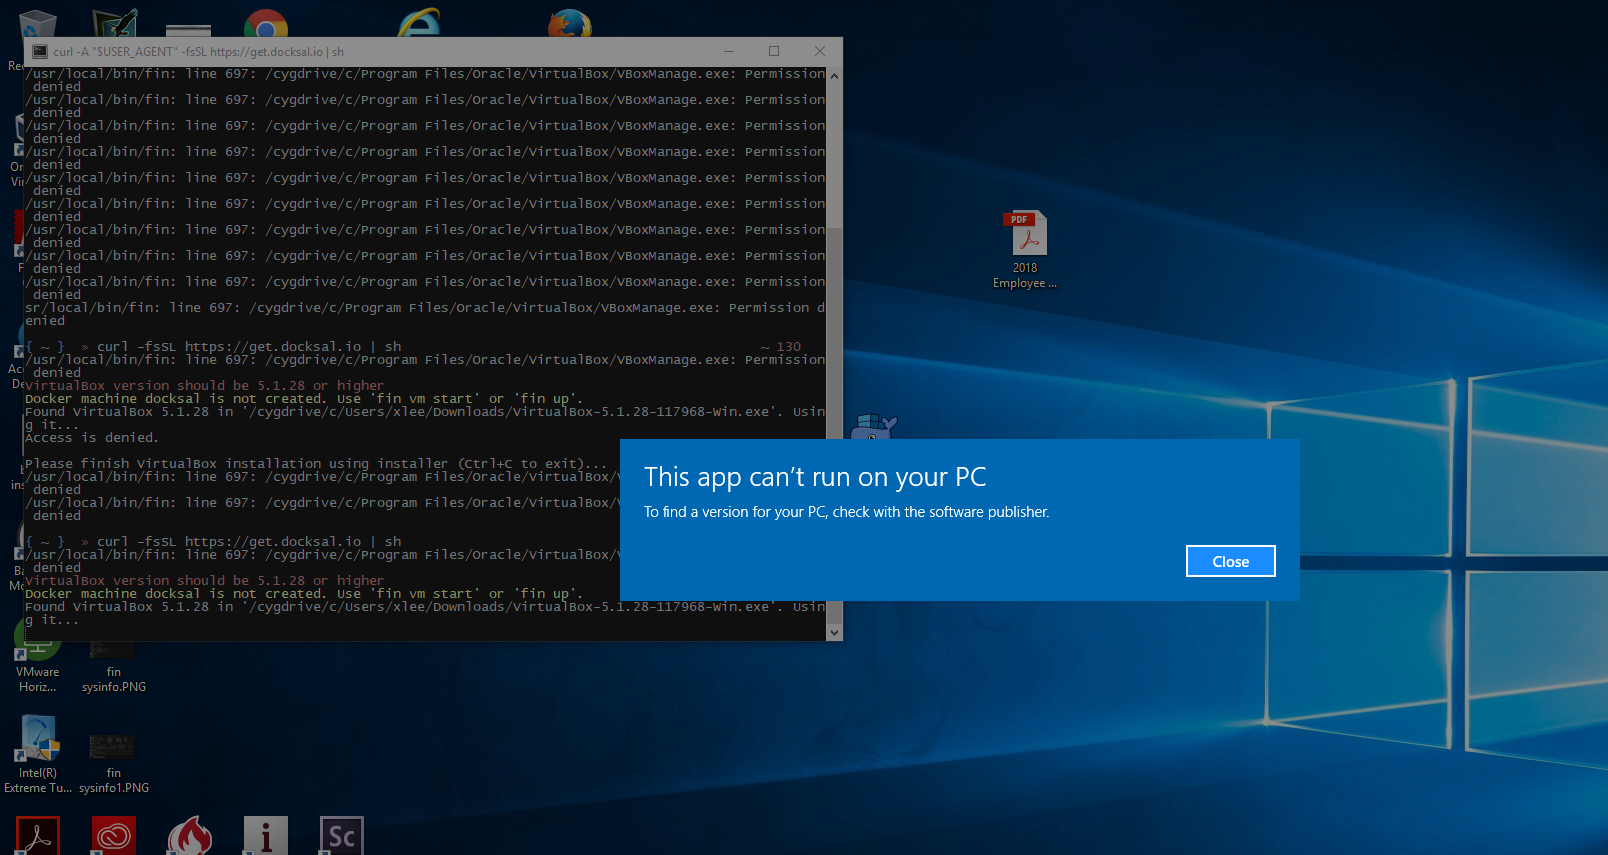1608x855 pixels.
Task: Click the Docker whale icon behind the dialog
Action: 873,427
